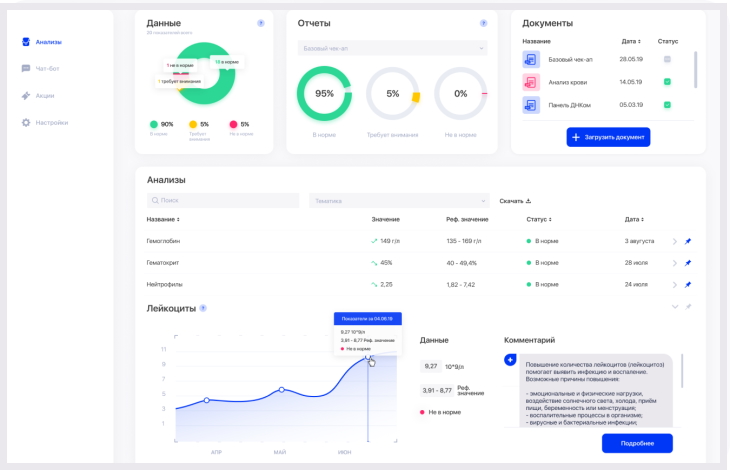Image resolution: width=730 pixels, height=470 pixels.
Task: Click help icon next to Отчеты
Action: click(483, 23)
